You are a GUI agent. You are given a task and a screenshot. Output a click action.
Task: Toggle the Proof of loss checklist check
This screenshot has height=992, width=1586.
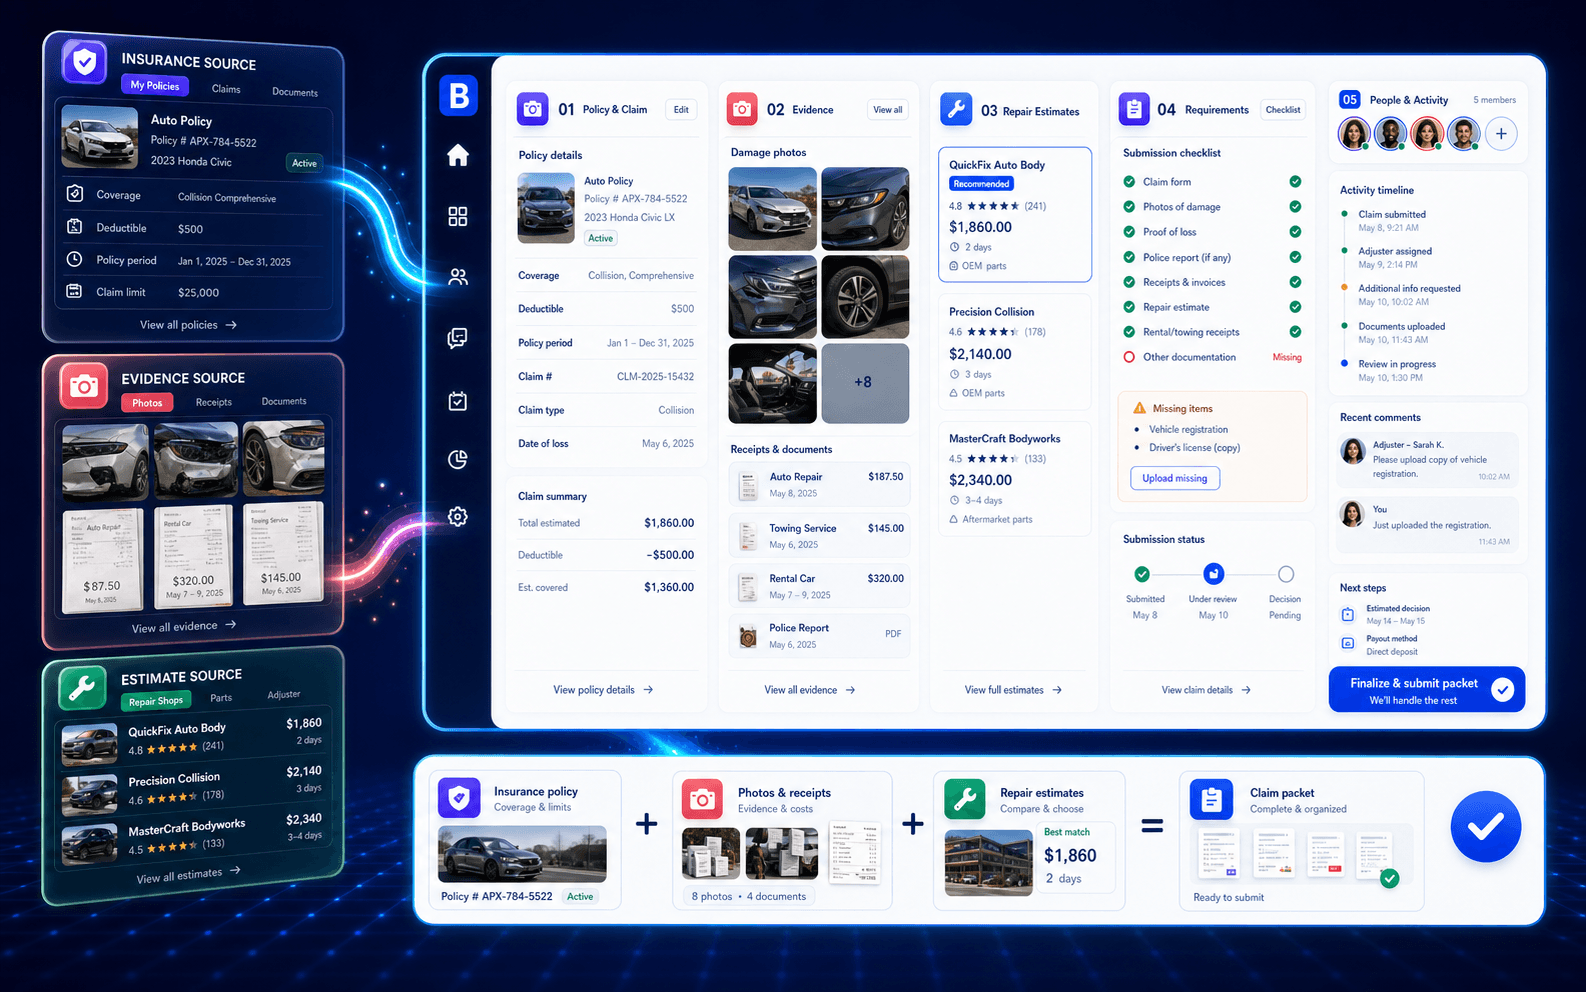click(x=1295, y=232)
